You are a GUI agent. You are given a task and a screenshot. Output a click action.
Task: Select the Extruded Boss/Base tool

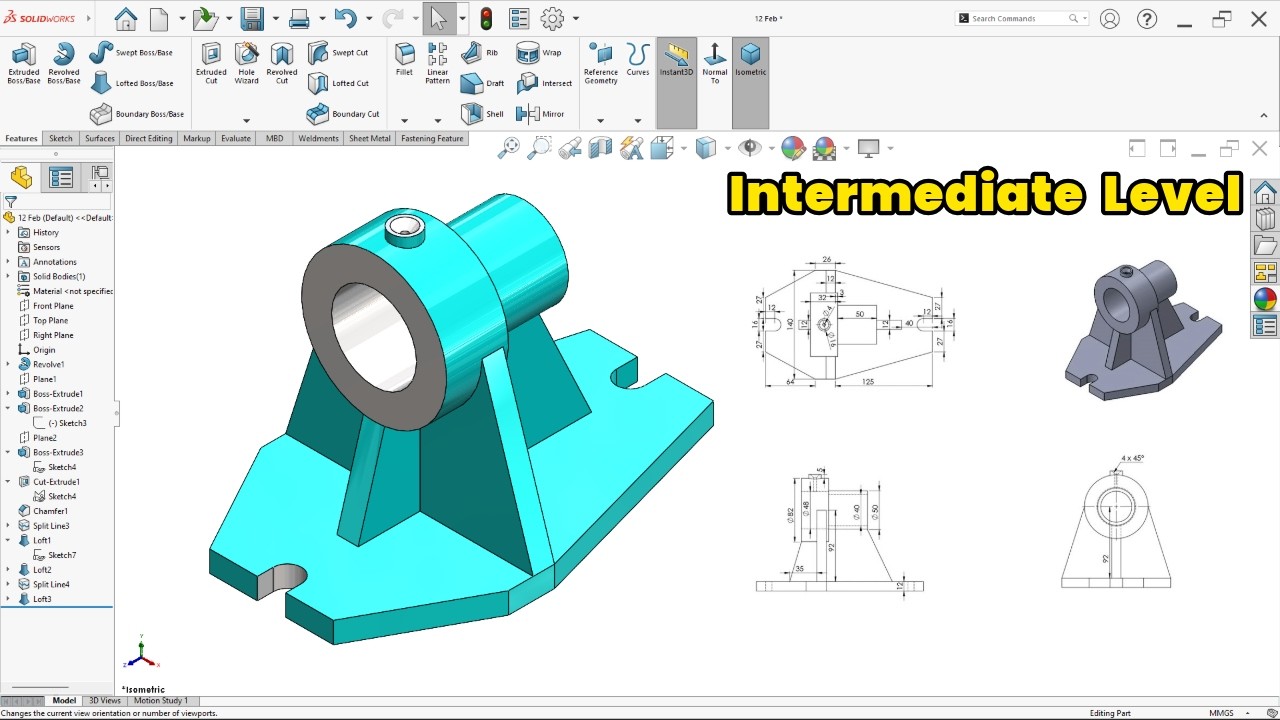coord(23,63)
